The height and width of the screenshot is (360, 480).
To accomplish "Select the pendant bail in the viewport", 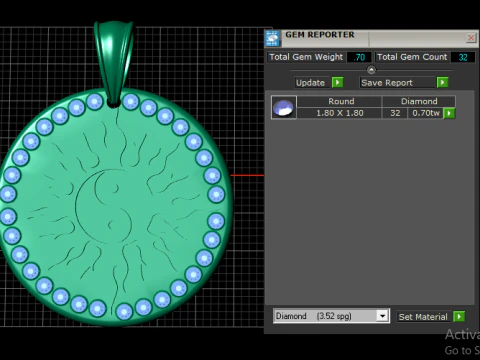I will [x=114, y=63].
